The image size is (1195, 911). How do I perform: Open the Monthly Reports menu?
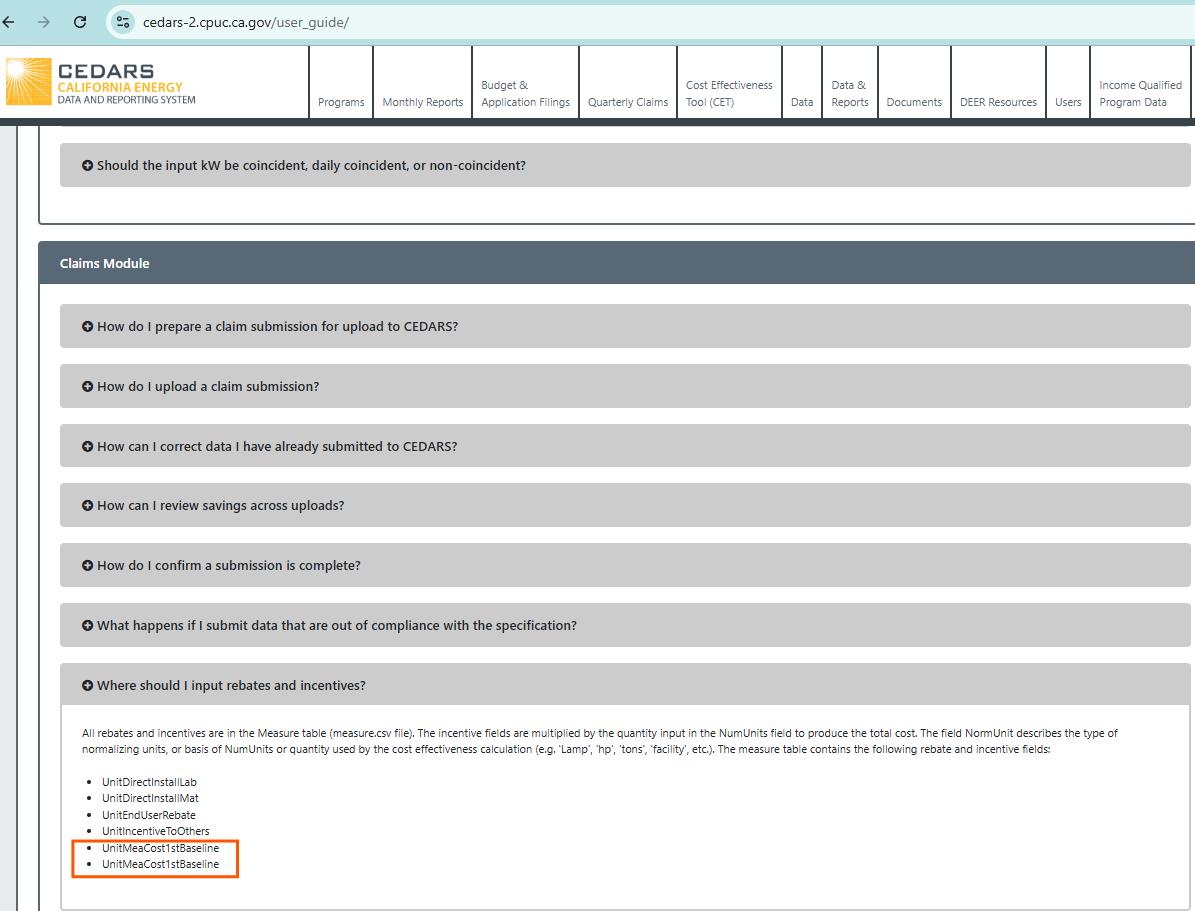tap(423, 102)
